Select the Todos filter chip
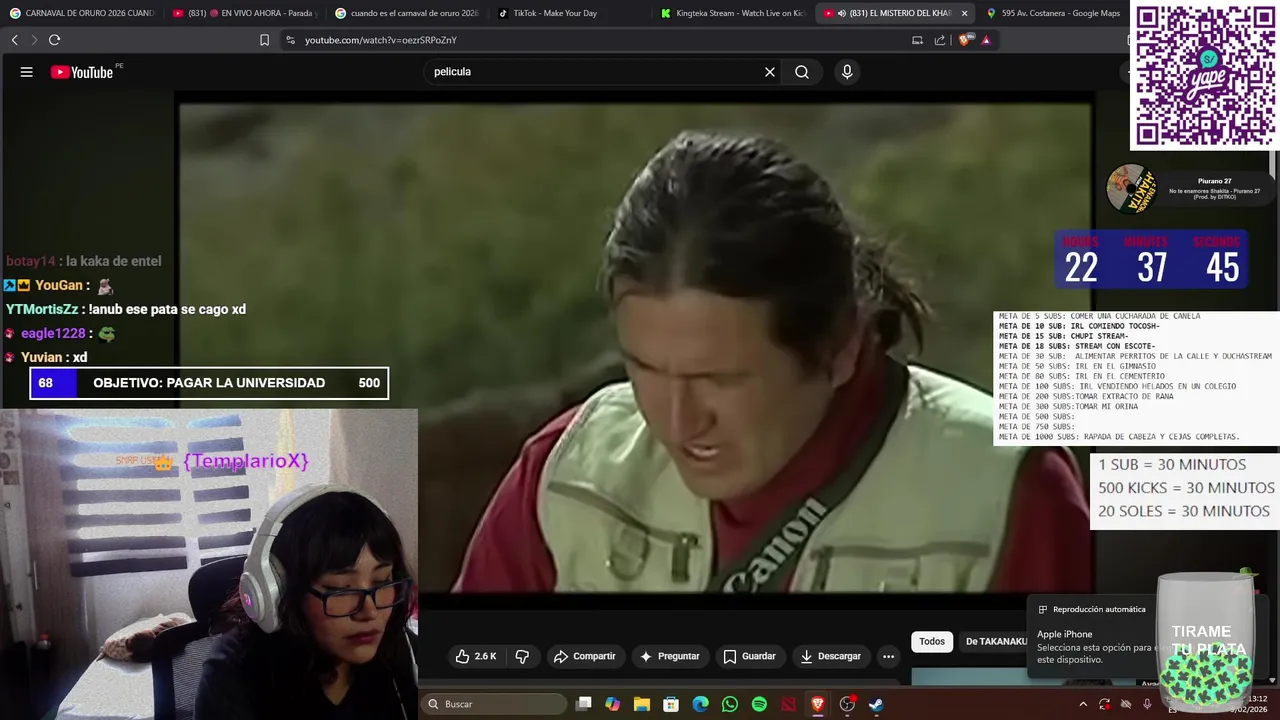 click(x=932, y=641)
